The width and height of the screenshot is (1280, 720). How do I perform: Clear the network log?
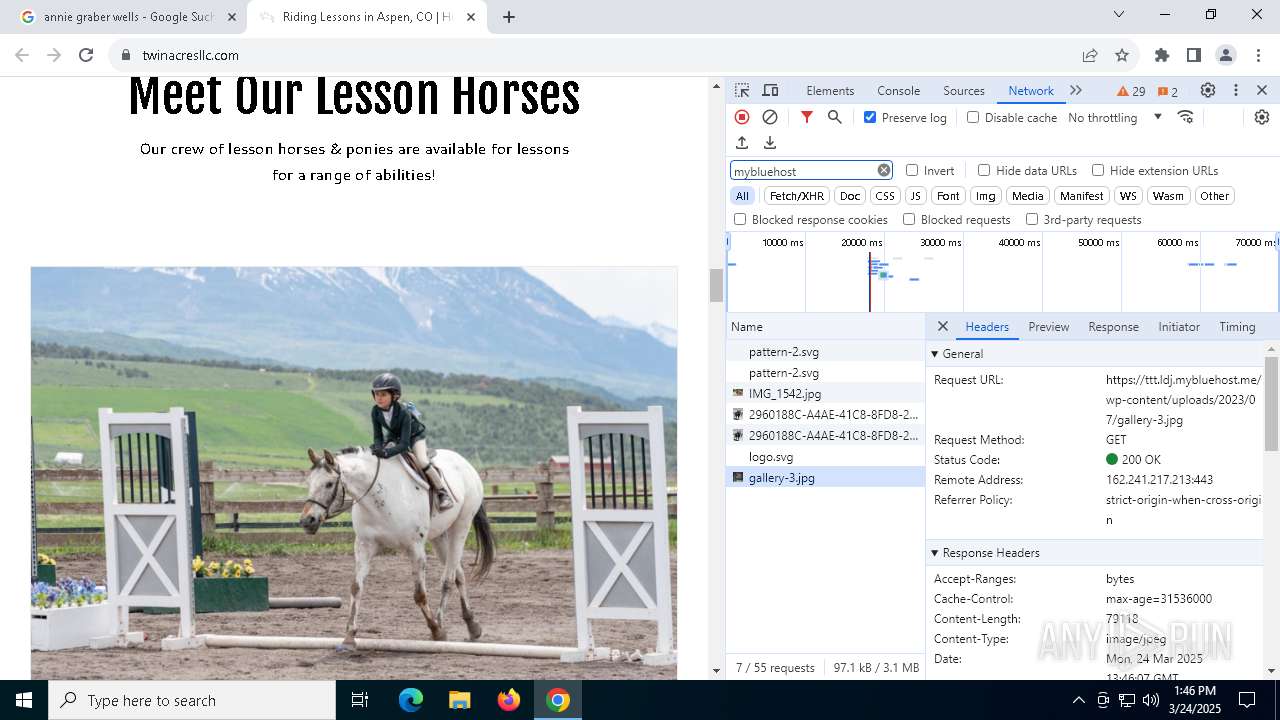tap(770, 117)
